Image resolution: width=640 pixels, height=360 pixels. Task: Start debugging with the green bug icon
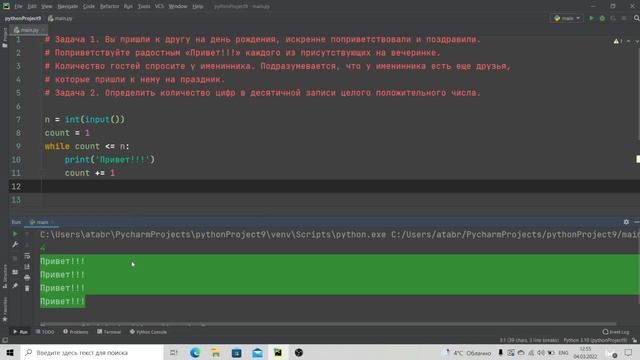coord(602,18)
